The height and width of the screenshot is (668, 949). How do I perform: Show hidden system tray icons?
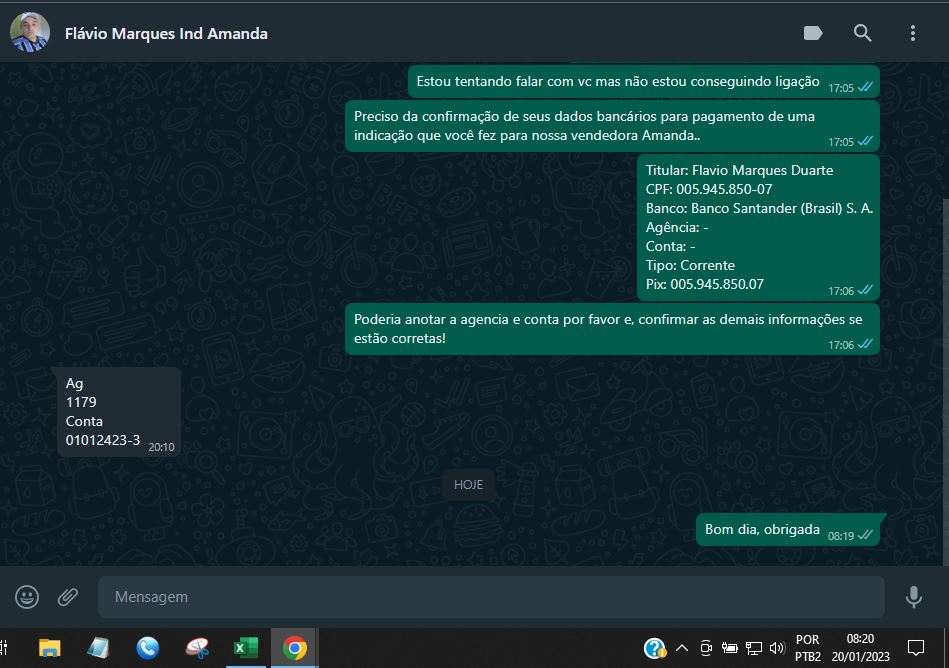(682, 648)
